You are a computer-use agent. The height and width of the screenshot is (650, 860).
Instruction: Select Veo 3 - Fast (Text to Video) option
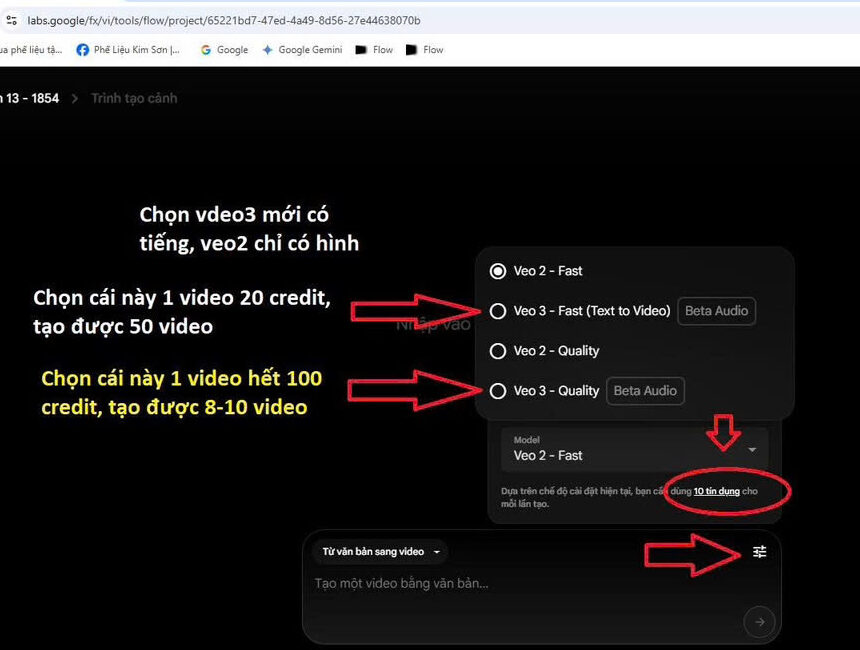pos(498,311)
